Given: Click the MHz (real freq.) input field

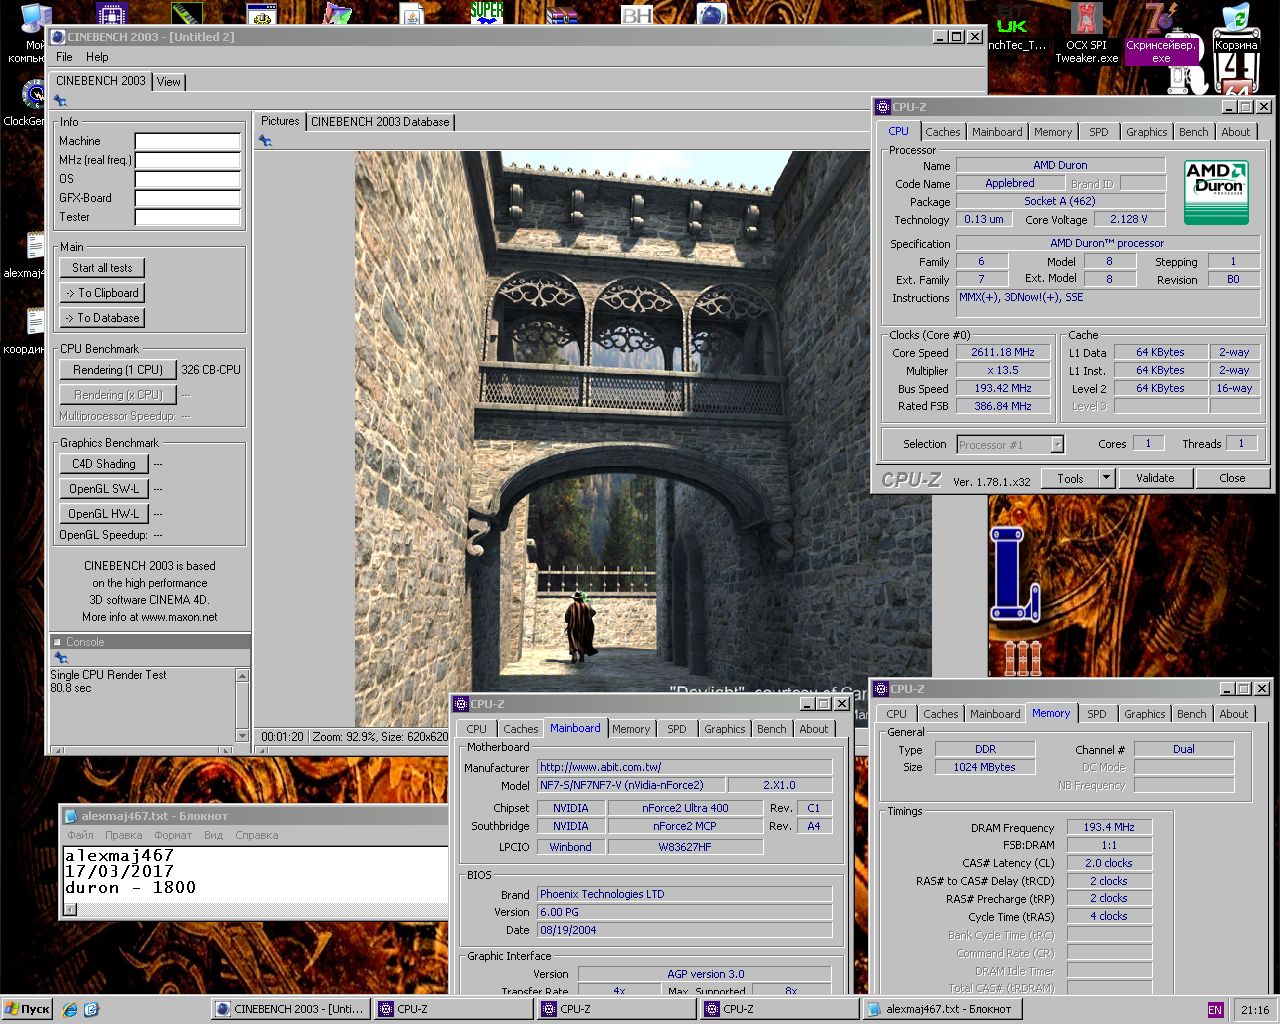Looking at the screenshot, I should 188,160.
